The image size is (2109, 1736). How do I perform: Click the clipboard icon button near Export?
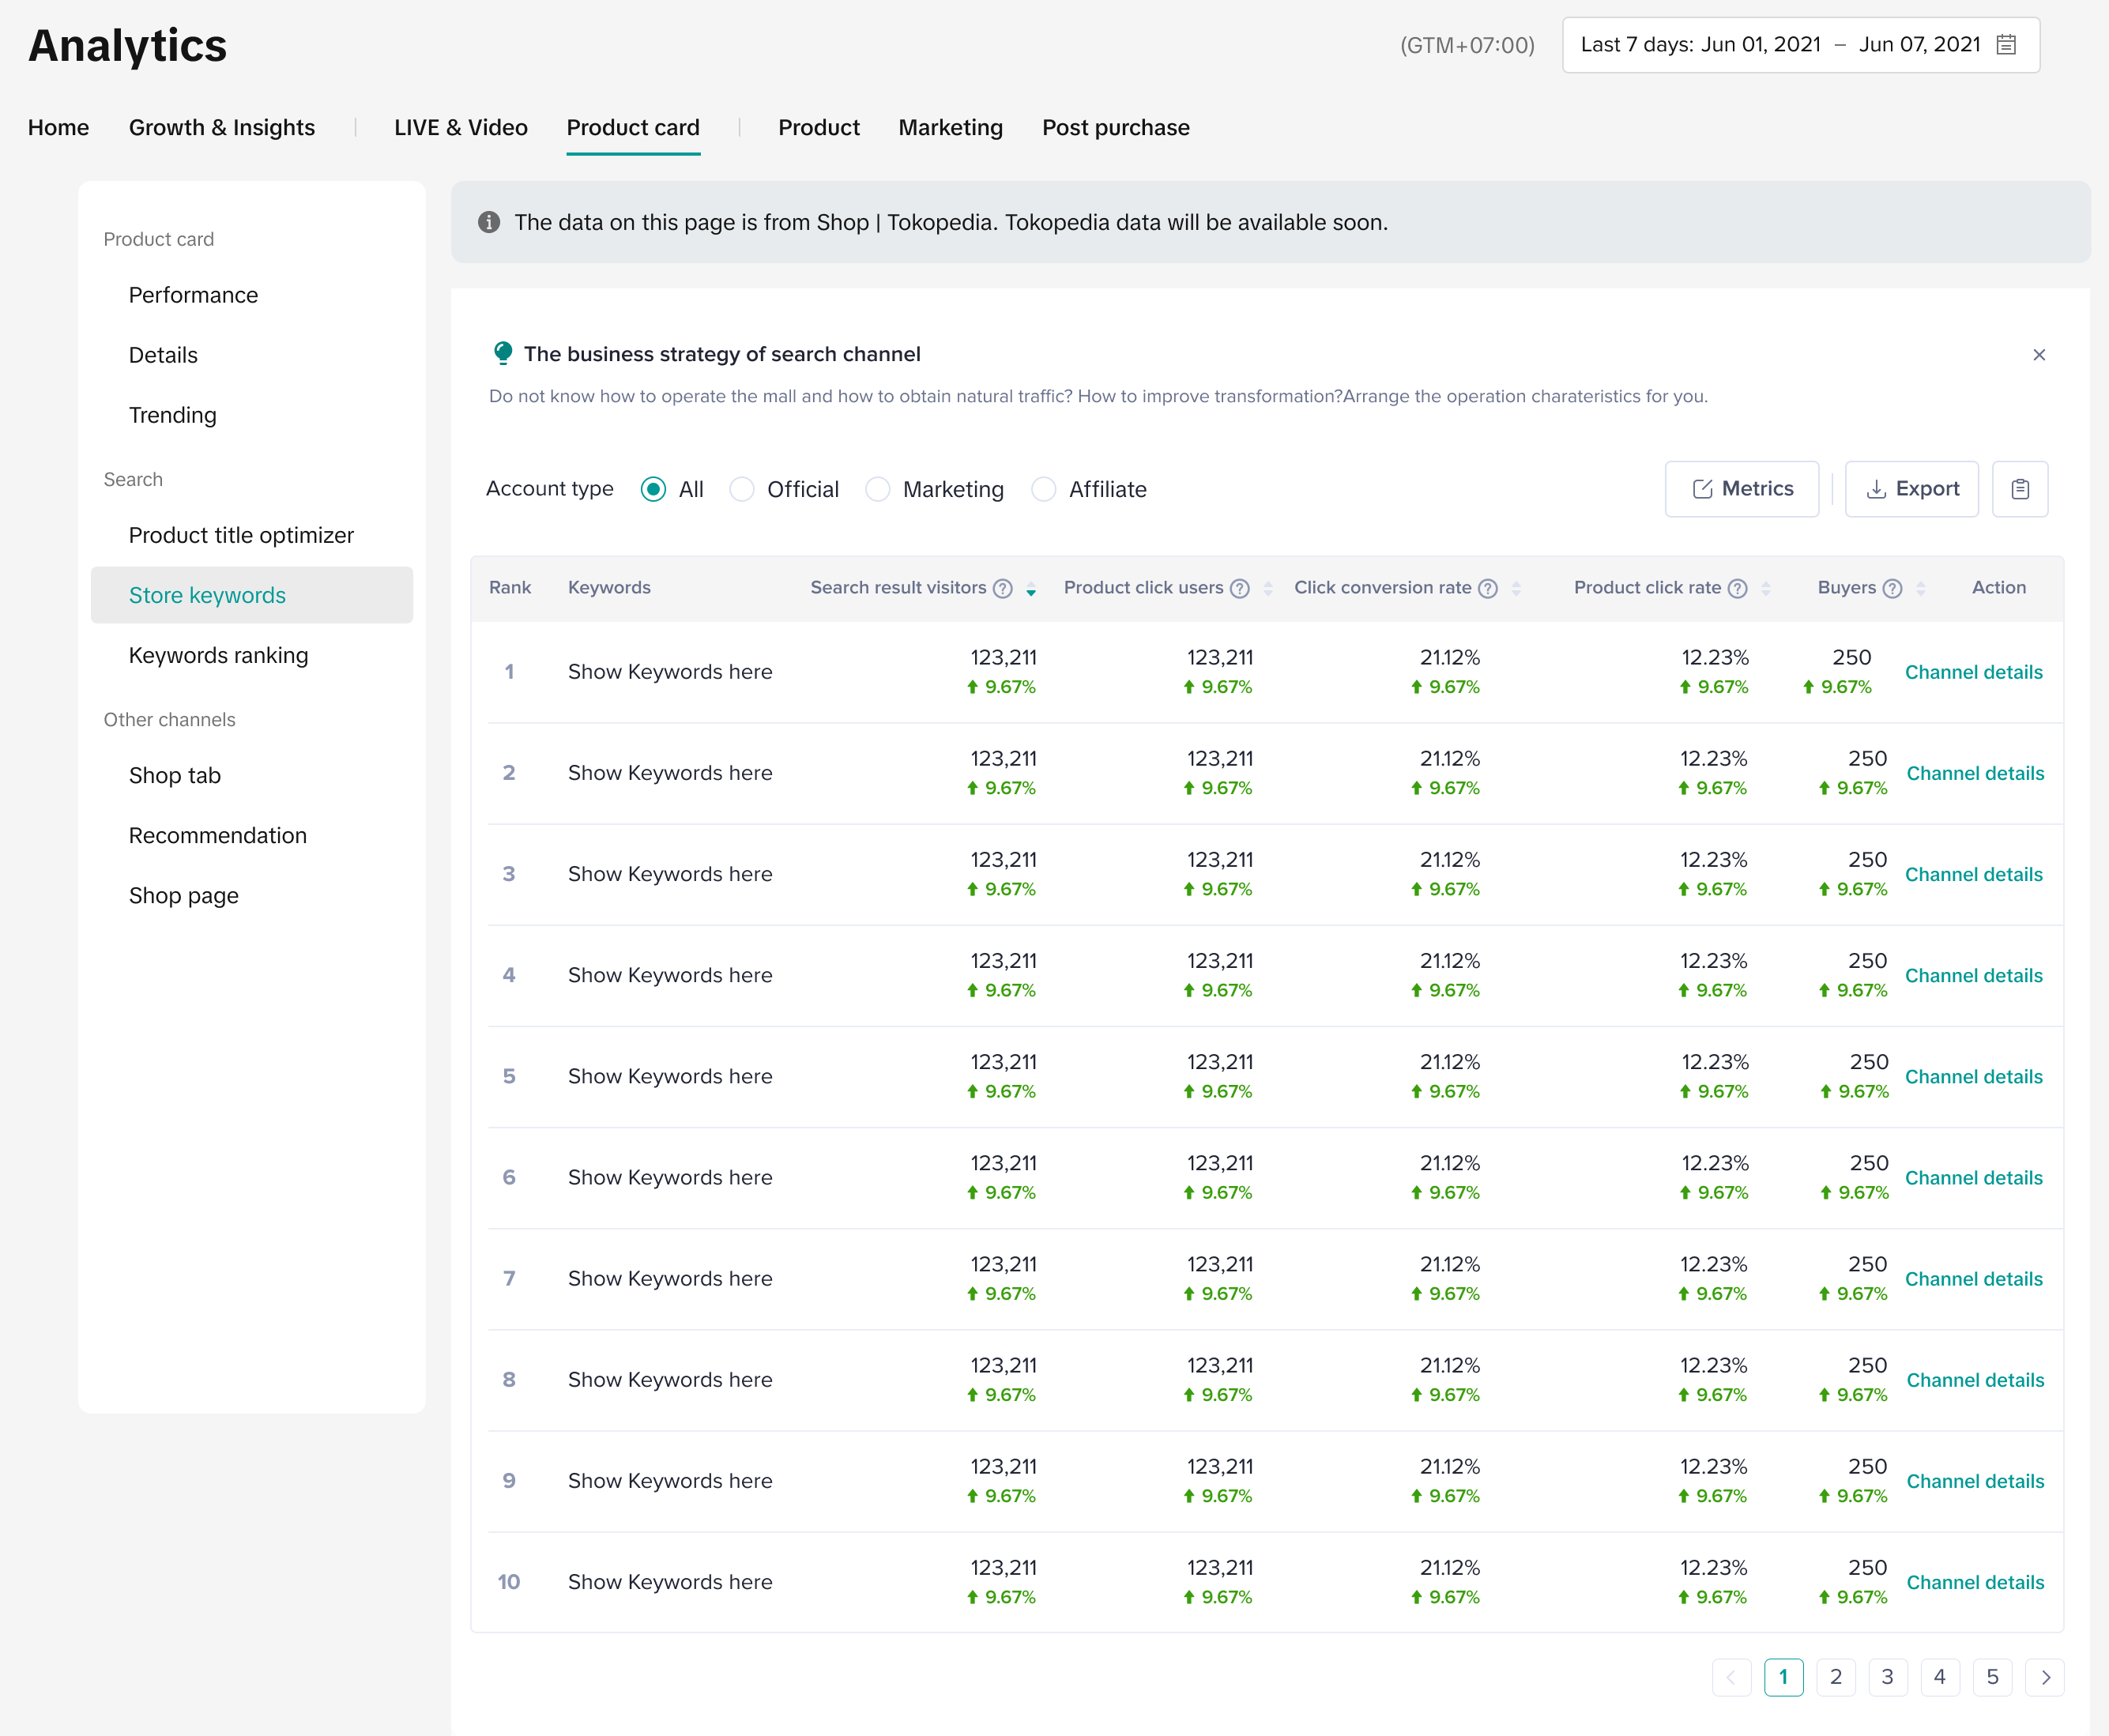coord(2020,489)
